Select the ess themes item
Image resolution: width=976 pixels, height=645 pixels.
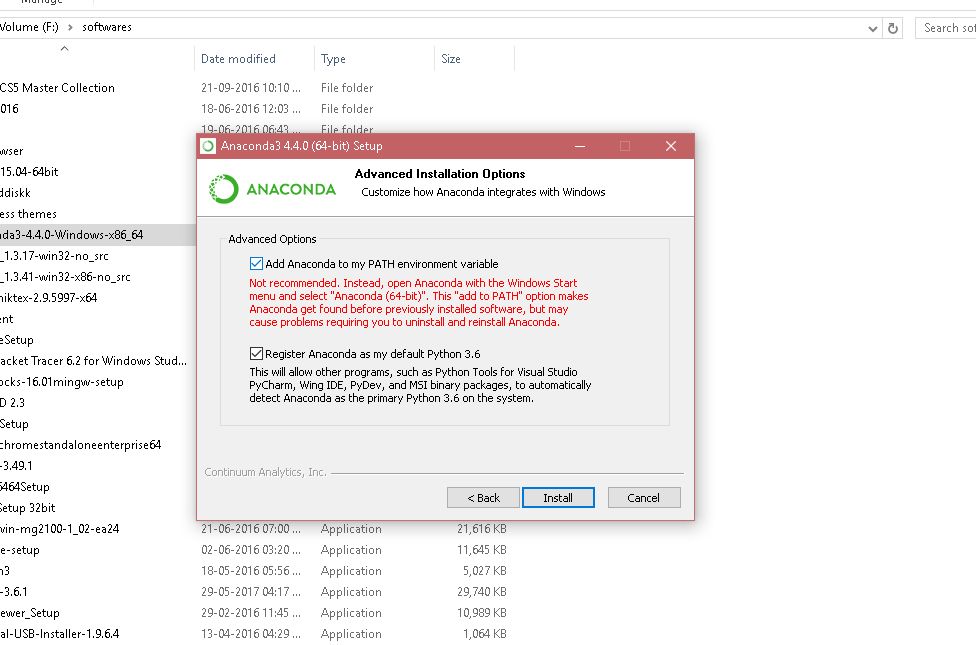(x=29, y=214)
